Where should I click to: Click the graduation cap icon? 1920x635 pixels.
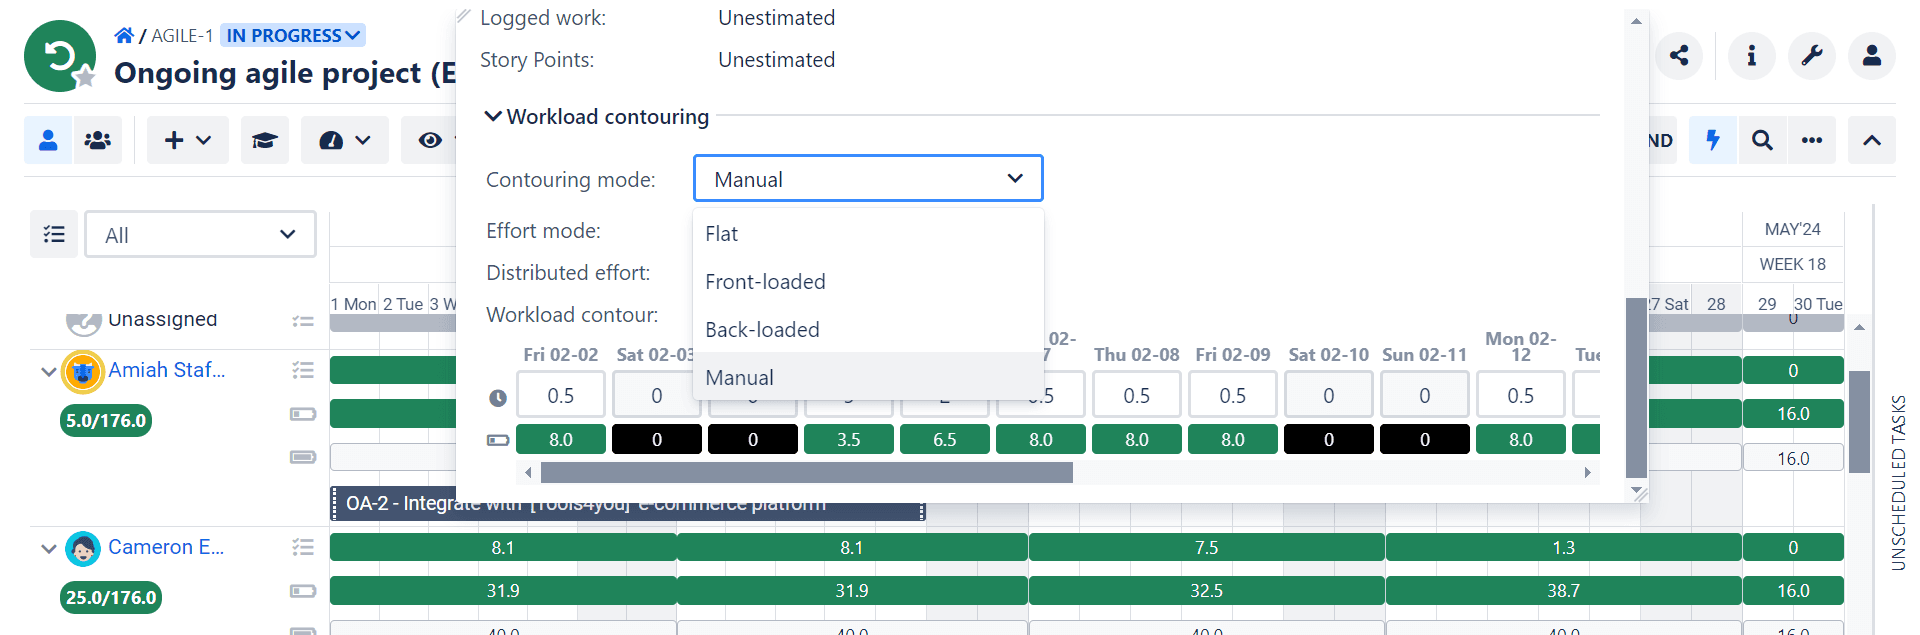pyautogui.click(x=264, y=140)
